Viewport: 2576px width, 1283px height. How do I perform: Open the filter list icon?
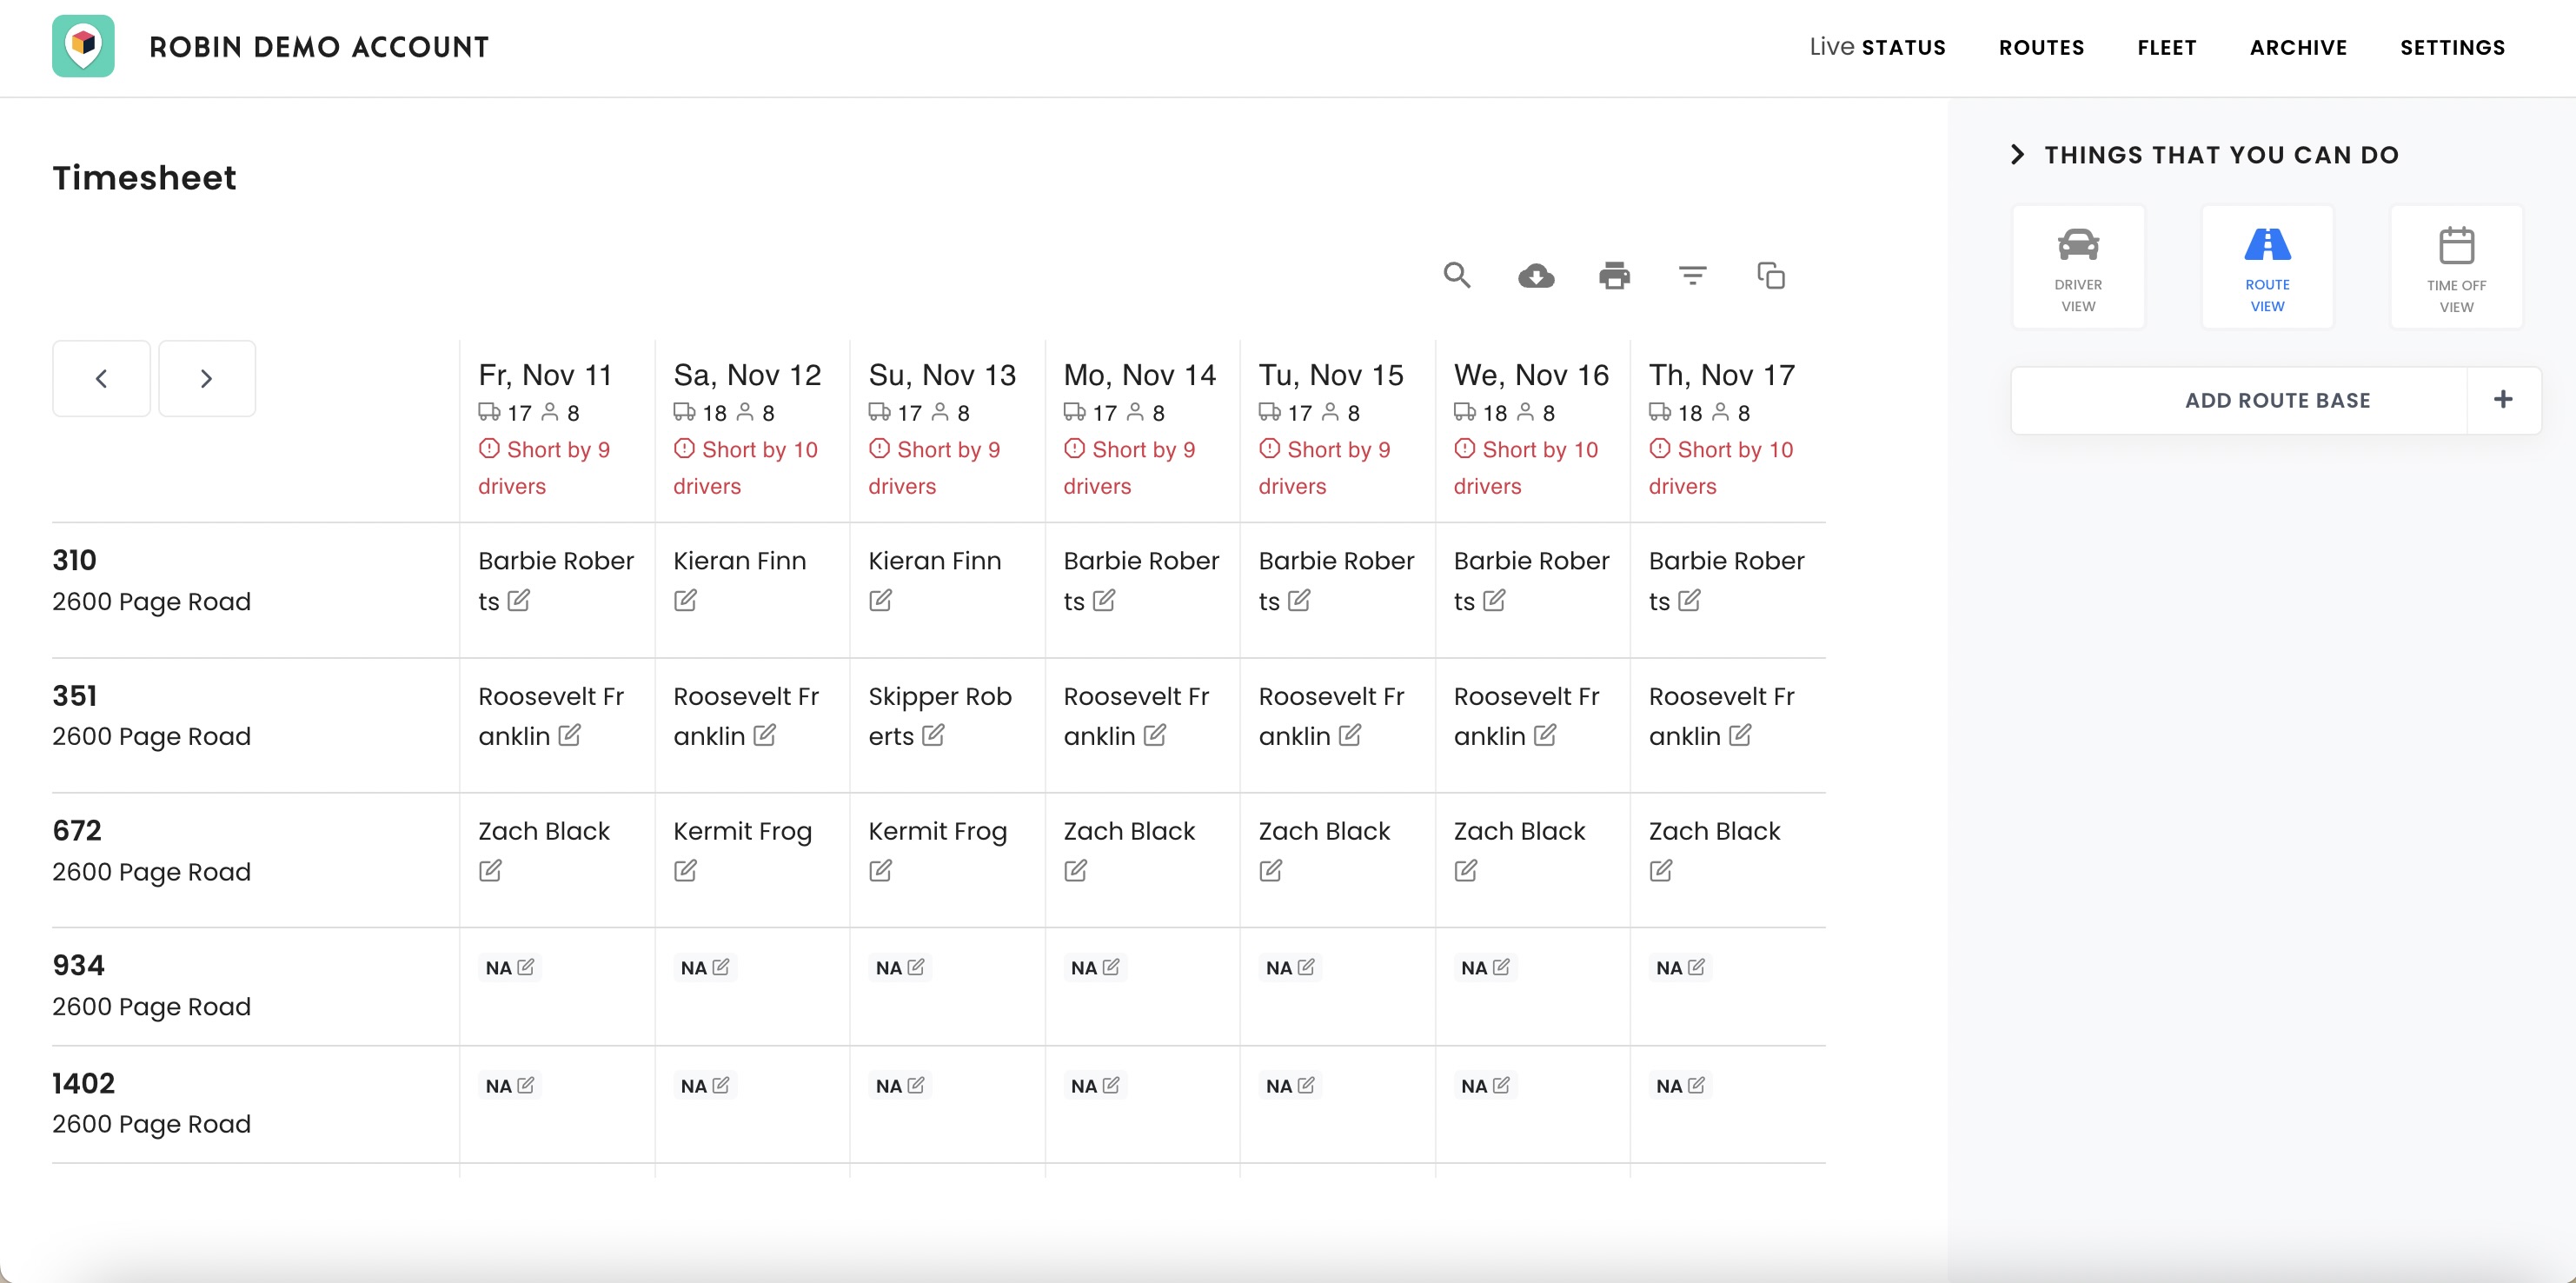pyautogui.click(x=1692, y=275)
